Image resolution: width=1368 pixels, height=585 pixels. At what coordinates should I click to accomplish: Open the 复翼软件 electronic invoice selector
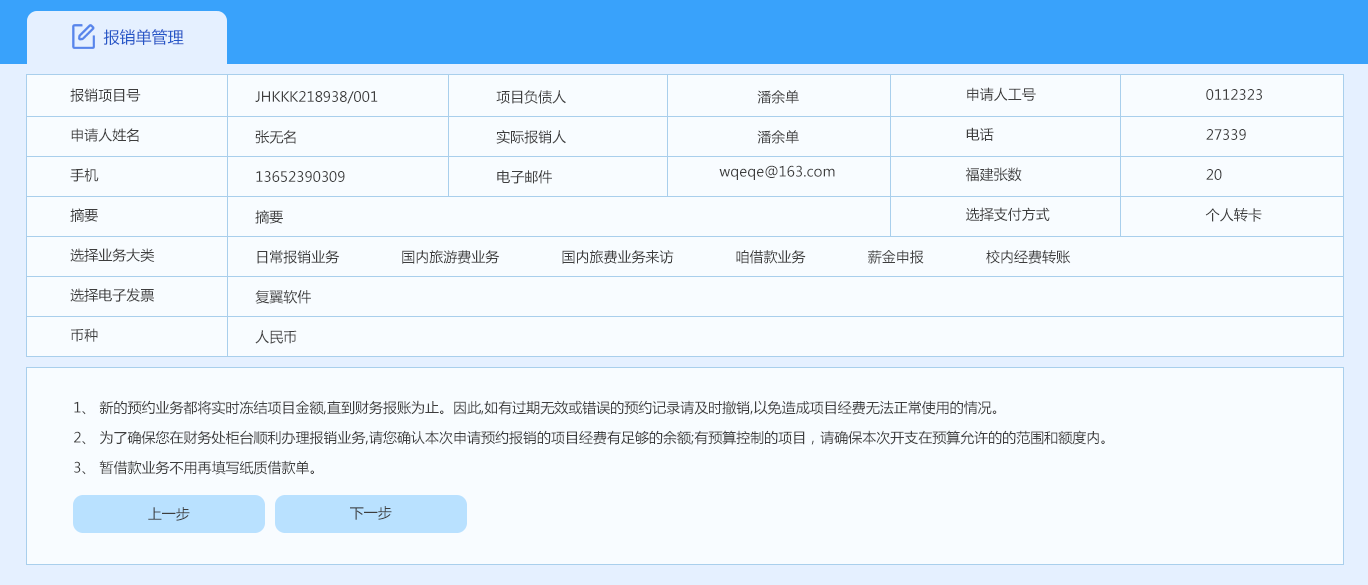(283, 297)
